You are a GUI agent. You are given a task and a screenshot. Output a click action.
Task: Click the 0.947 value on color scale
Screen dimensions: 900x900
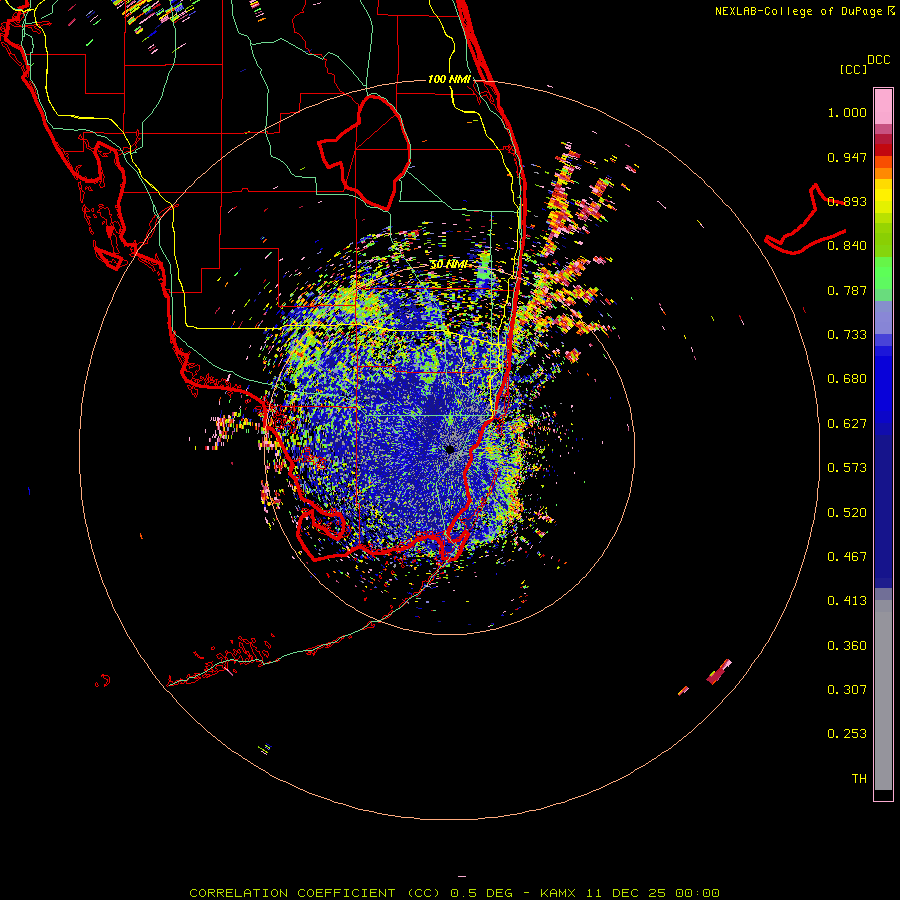(847, 157)
